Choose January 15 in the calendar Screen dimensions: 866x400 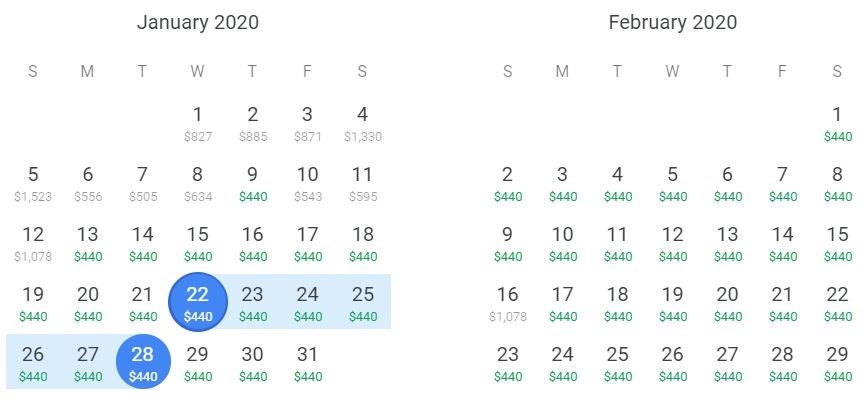tap(198, 243)
